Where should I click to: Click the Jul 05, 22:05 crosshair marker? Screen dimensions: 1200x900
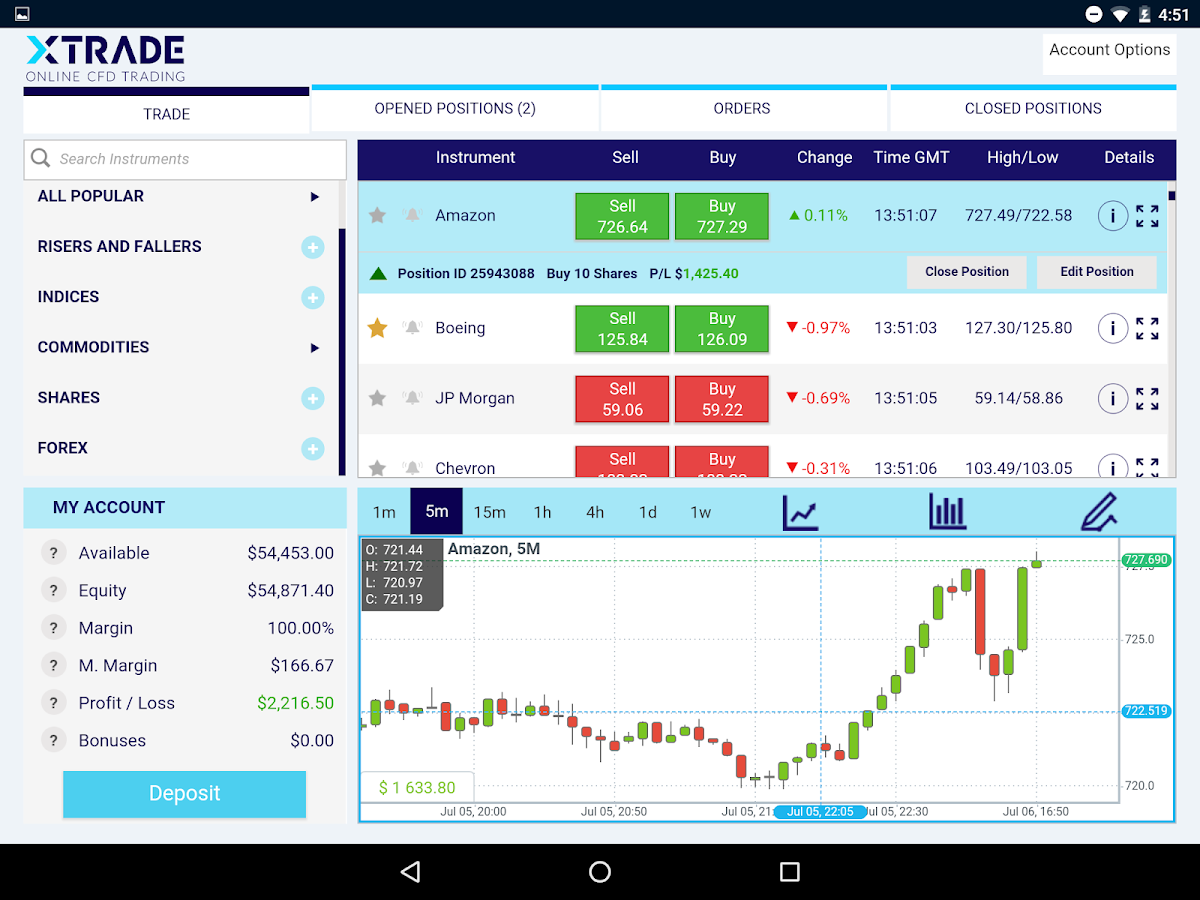click(x=821, y=812)
